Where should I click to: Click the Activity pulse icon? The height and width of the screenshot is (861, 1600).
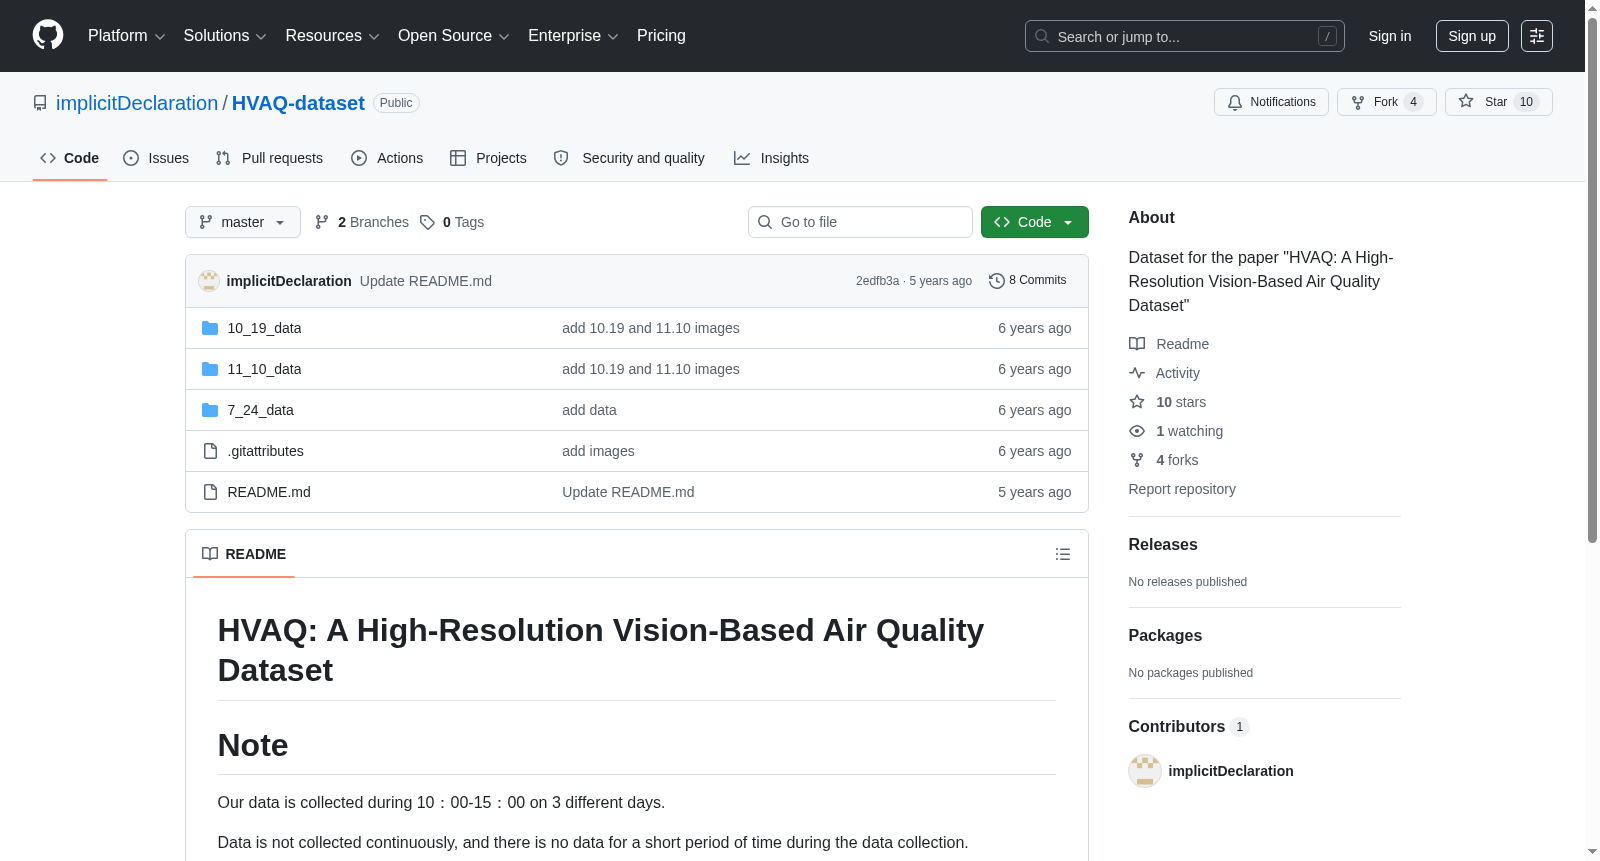[1137, 373]
